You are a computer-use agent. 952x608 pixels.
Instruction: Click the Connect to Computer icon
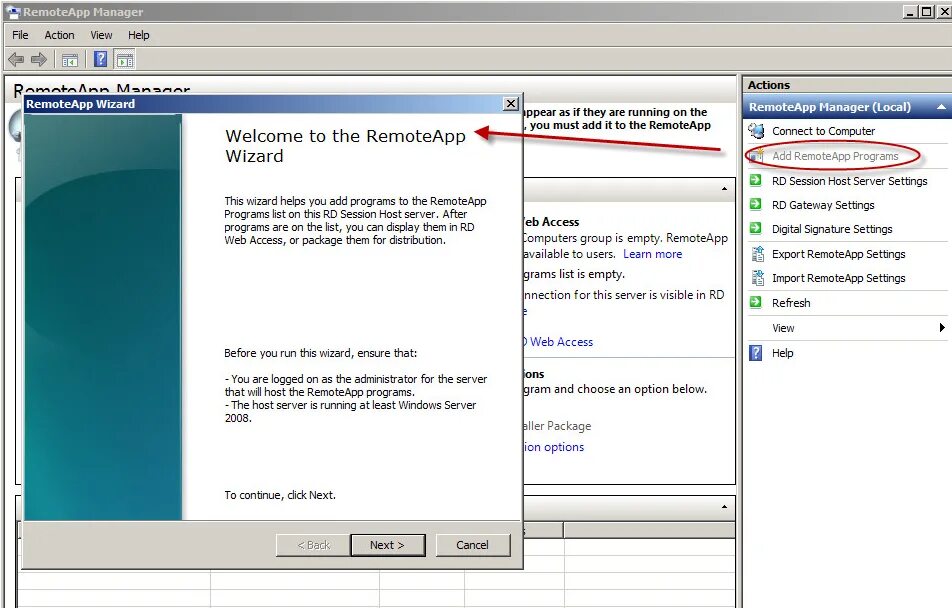point(756,131)
